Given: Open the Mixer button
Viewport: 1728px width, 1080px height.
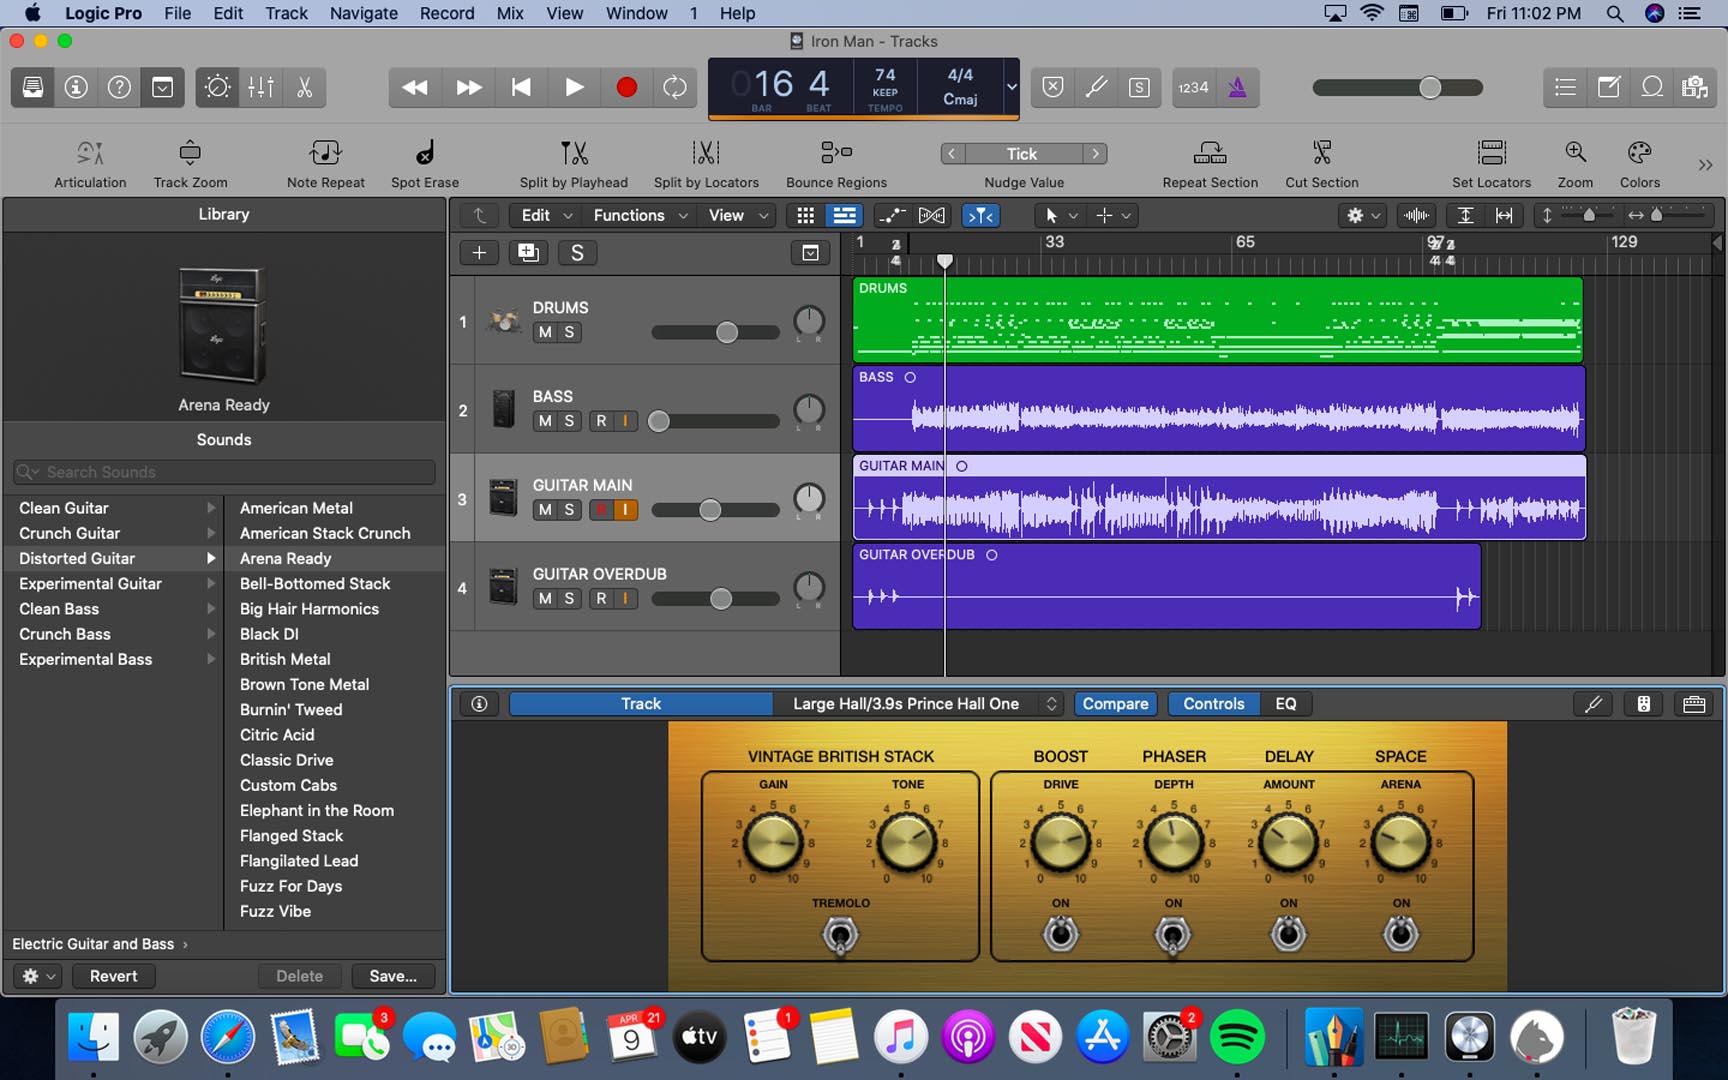Looking at the screenshot, I should [261, 87].
